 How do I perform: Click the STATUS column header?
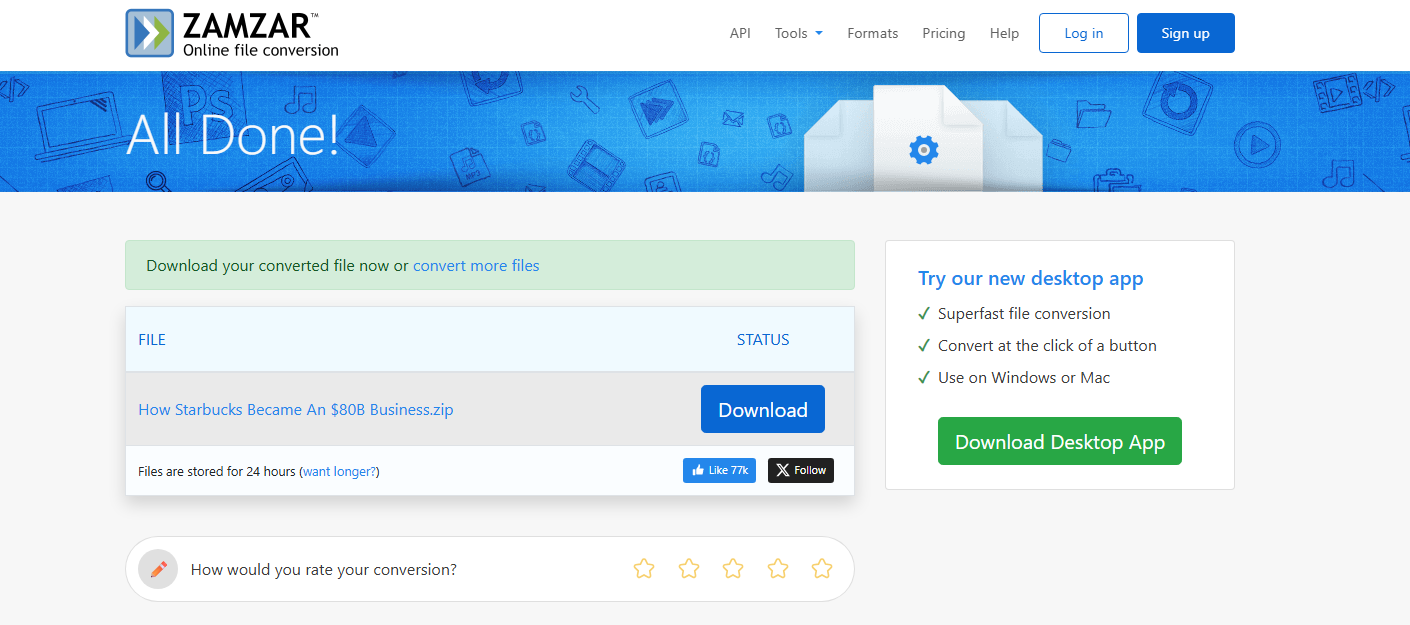pos(763,339)
